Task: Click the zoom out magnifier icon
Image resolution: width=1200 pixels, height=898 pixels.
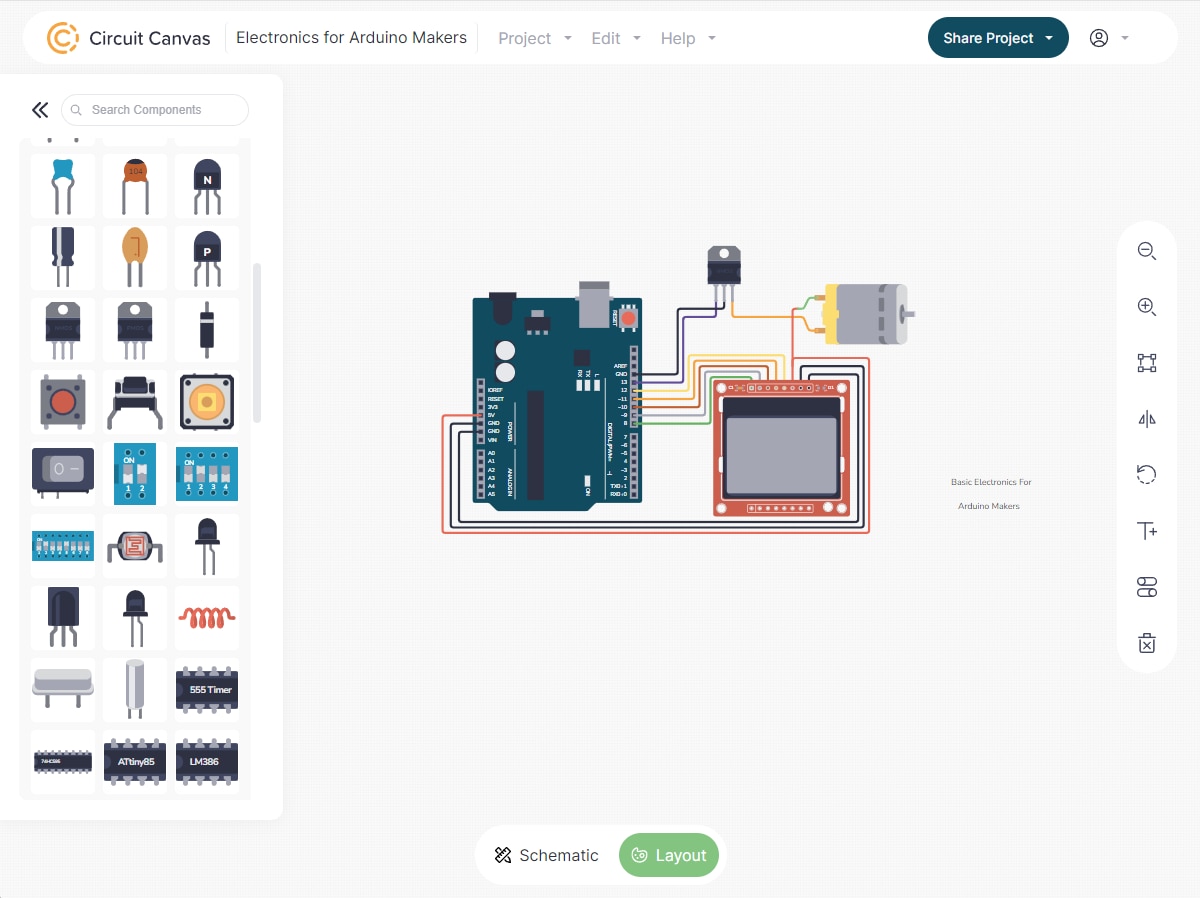Action: click(1146, 251)
